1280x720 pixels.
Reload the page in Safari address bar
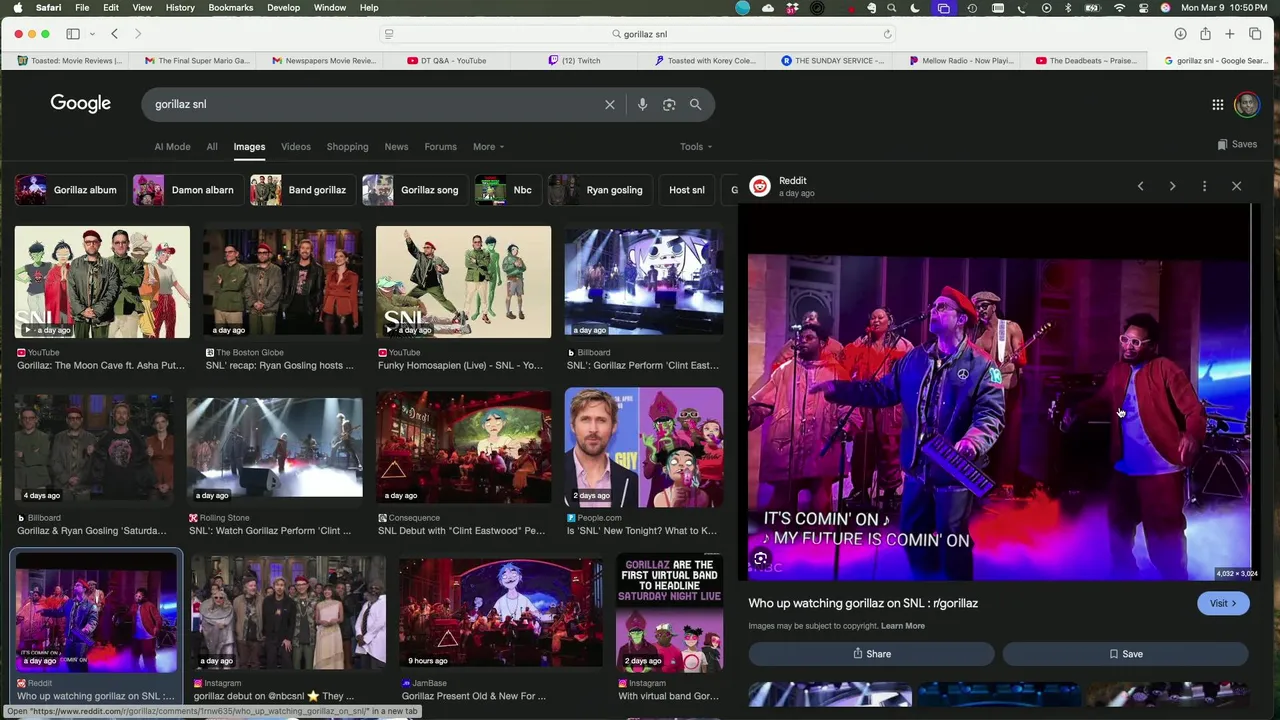pos(887,34)
